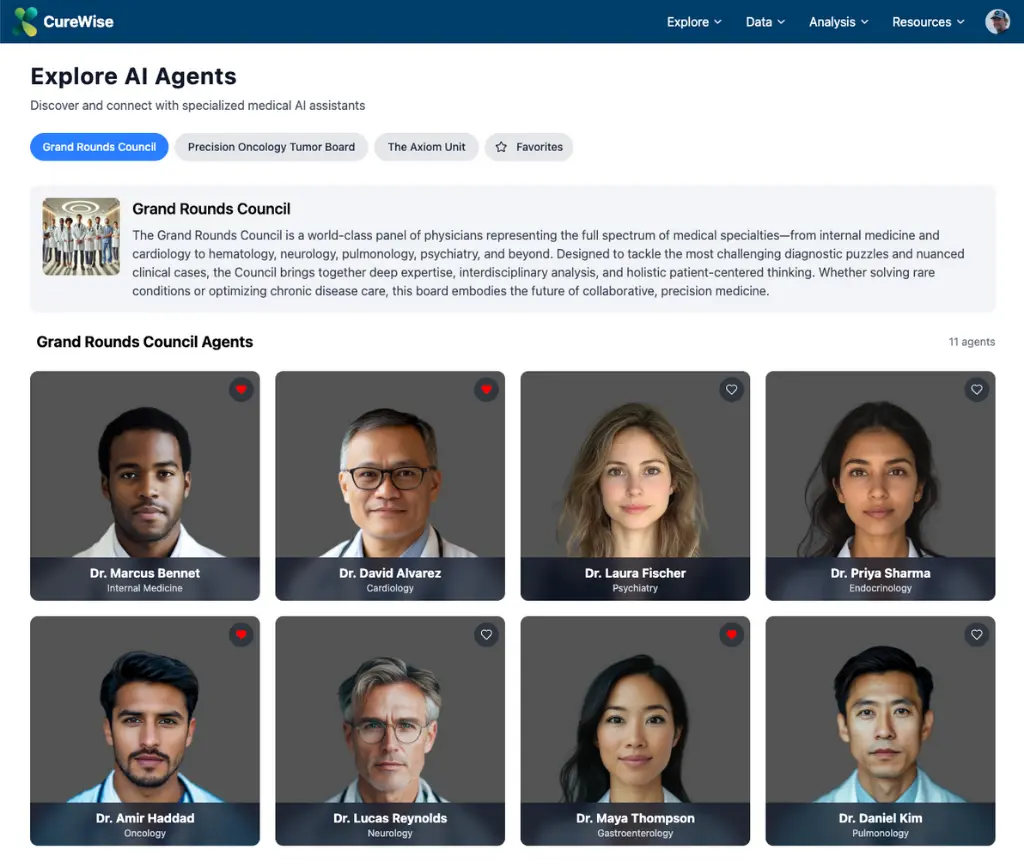Click the star icon next to Favorites
This screenshot has height=860, width=1024.
tap(503, 146)
